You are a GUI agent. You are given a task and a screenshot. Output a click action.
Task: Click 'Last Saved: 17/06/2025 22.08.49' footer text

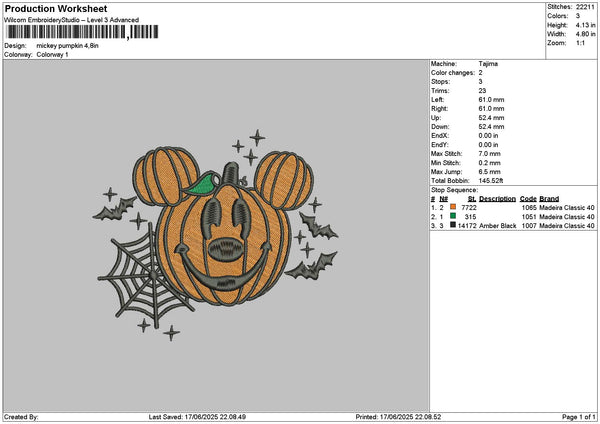click(x=197, y=417)
